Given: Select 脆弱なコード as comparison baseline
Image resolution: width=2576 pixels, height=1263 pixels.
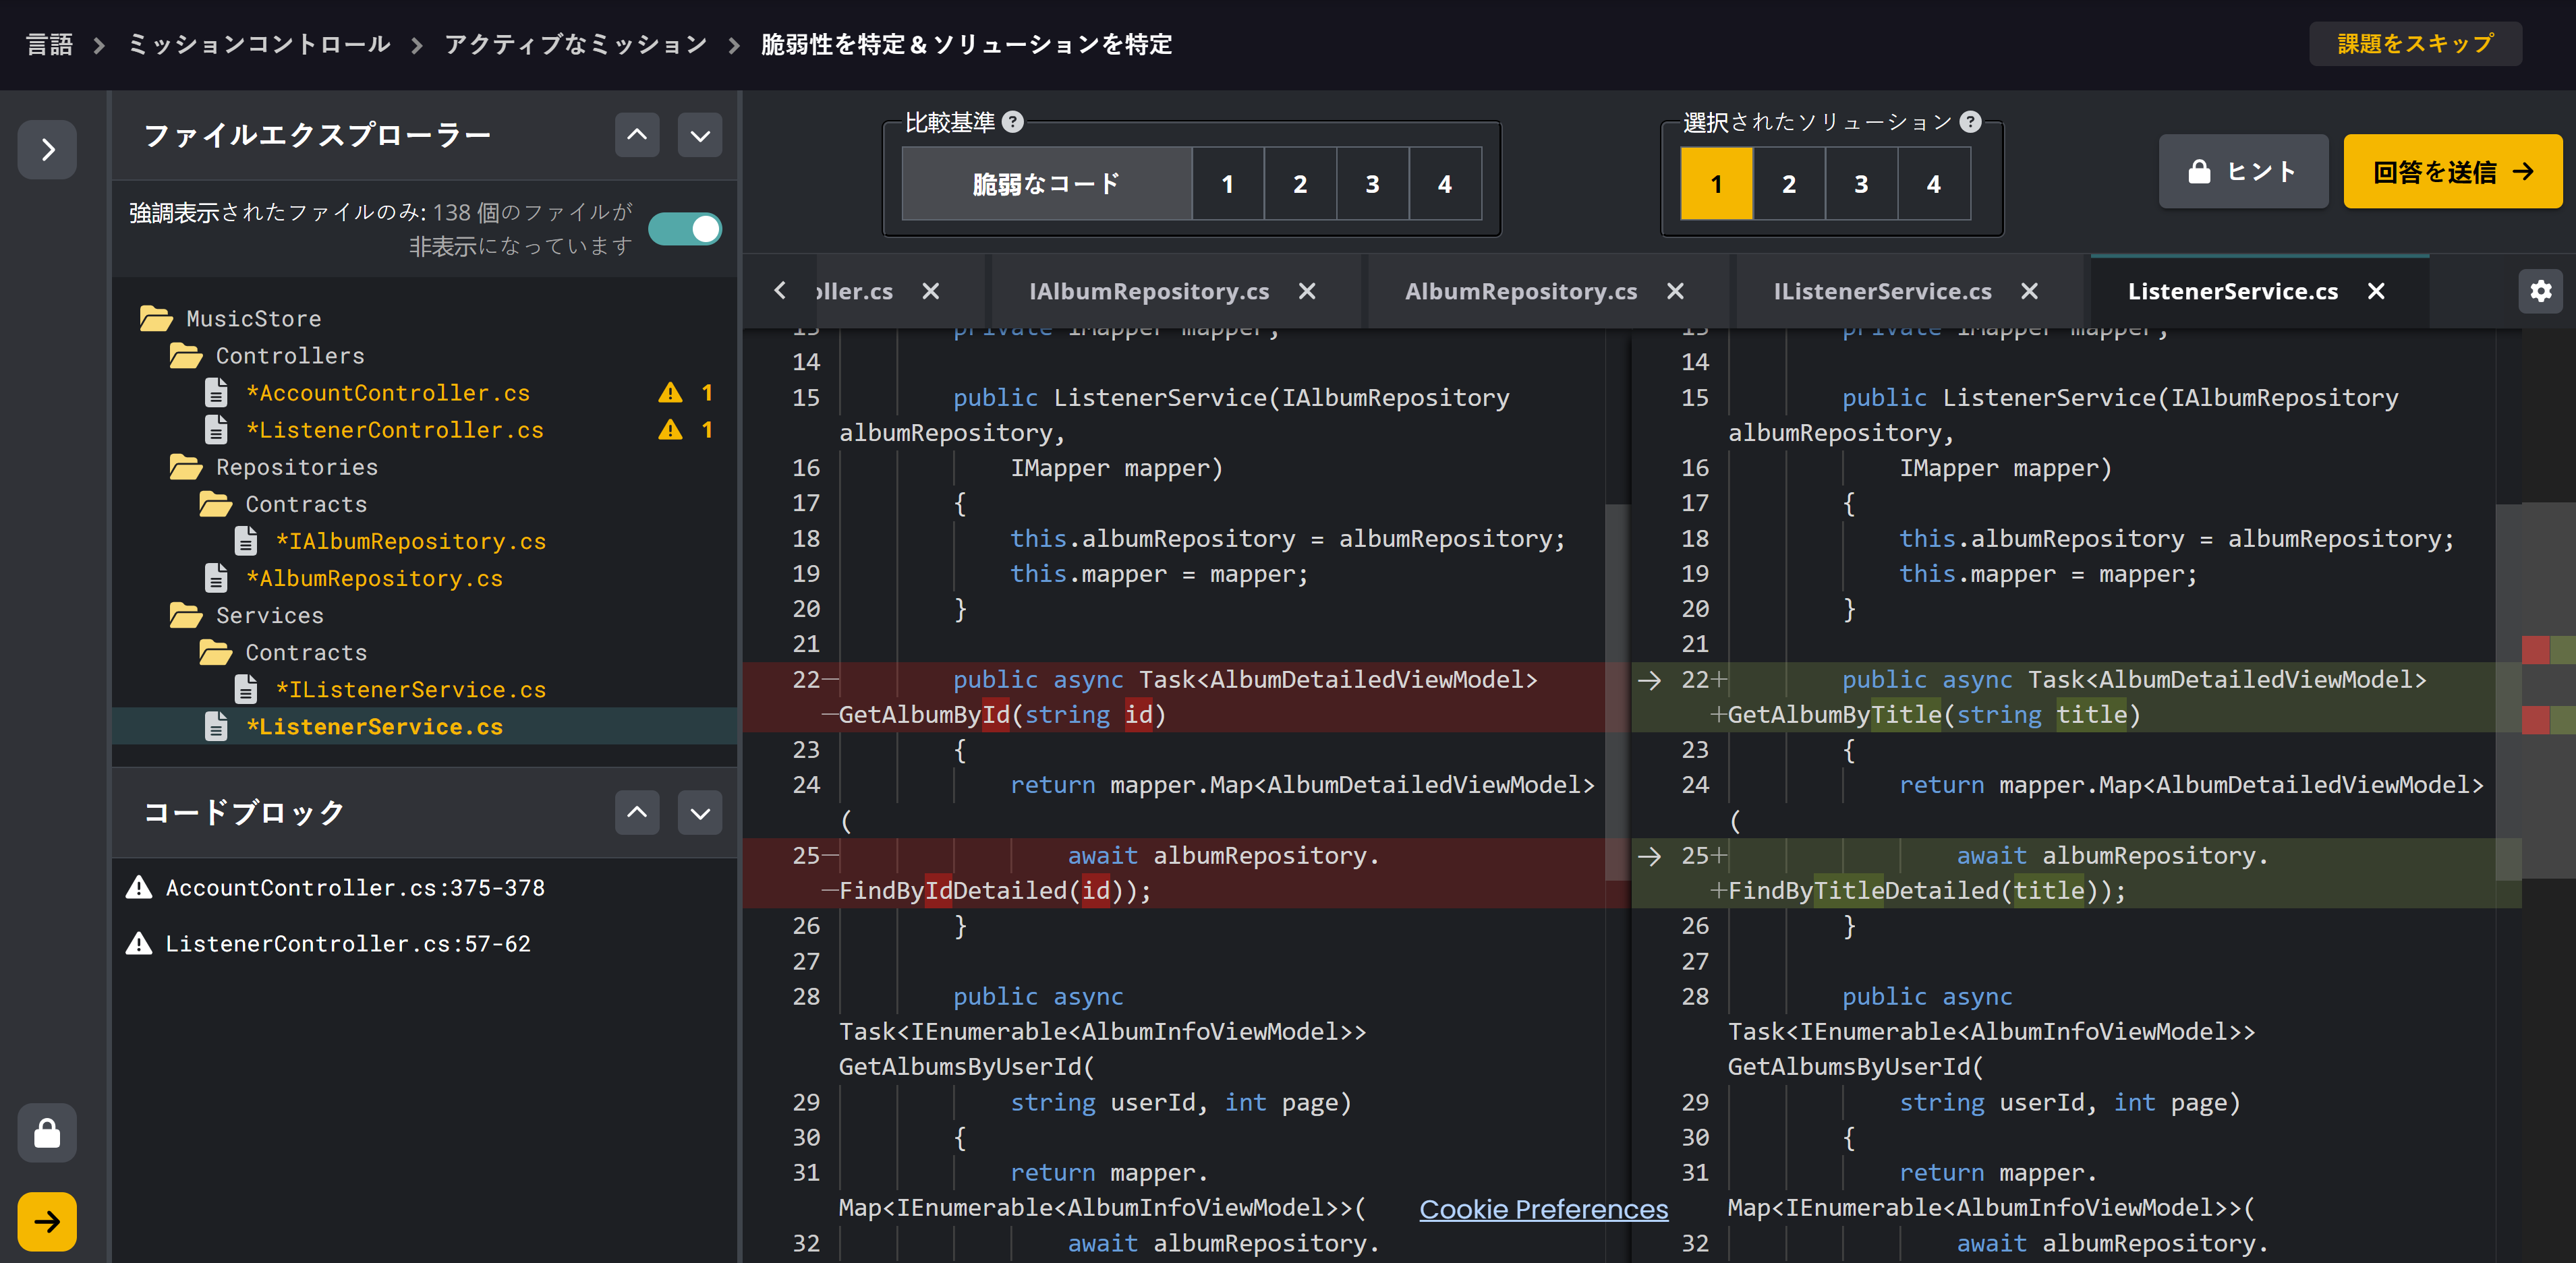Looking at the screenshot, I should click(1046, 183).
